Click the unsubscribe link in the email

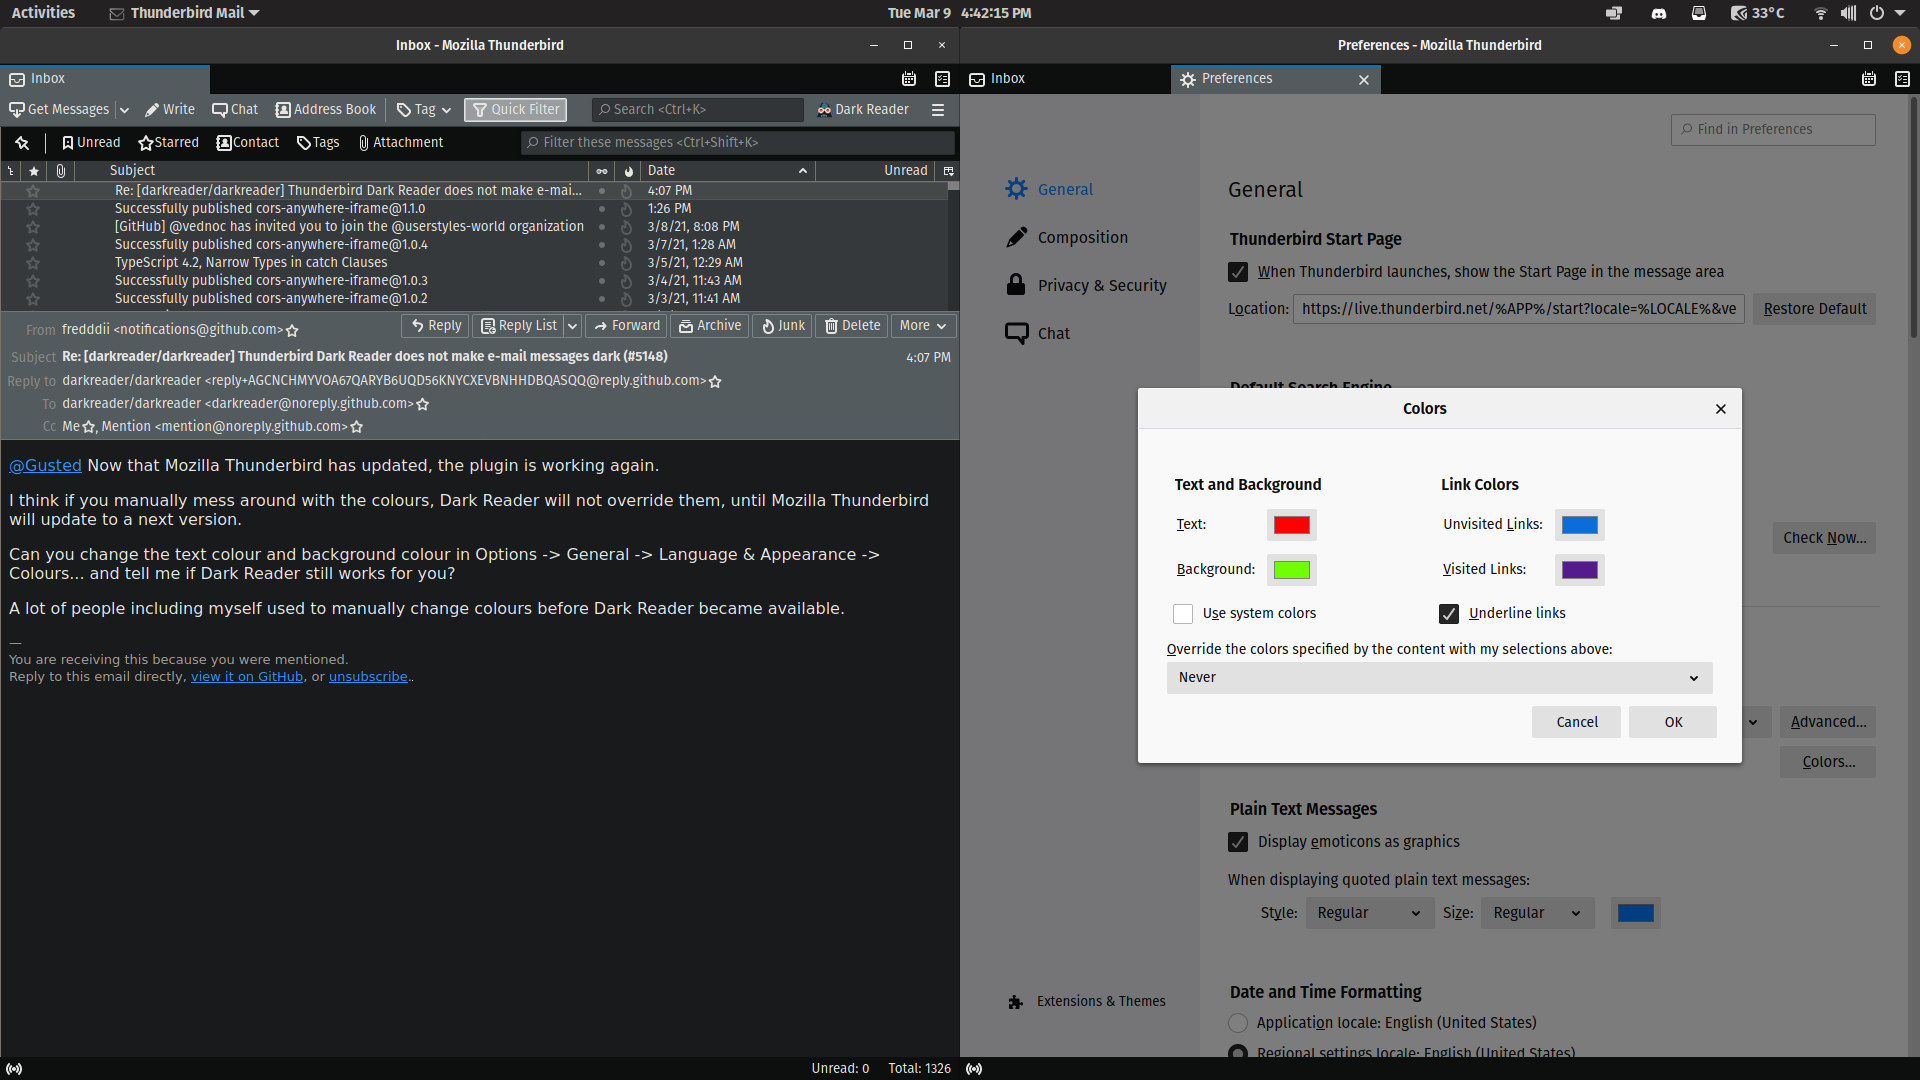point(368,676)
